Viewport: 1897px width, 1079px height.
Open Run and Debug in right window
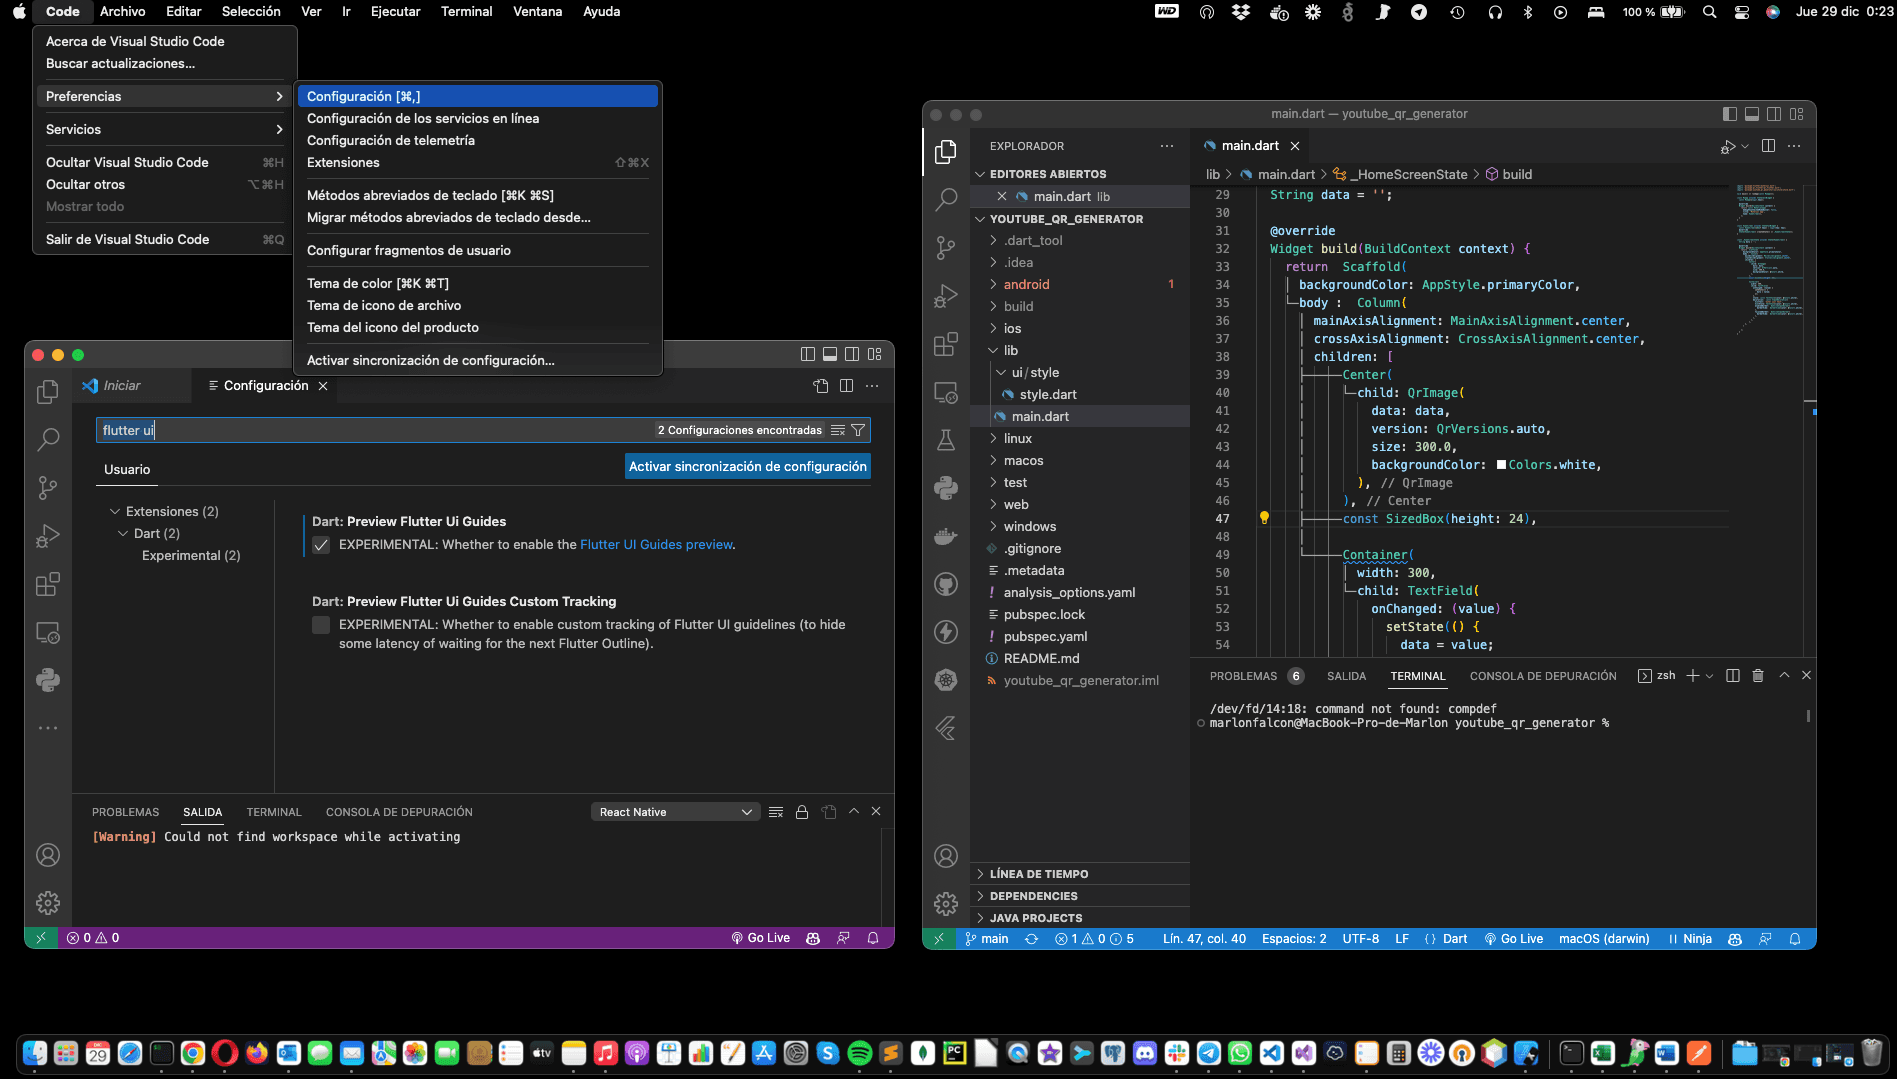(945, 296)
